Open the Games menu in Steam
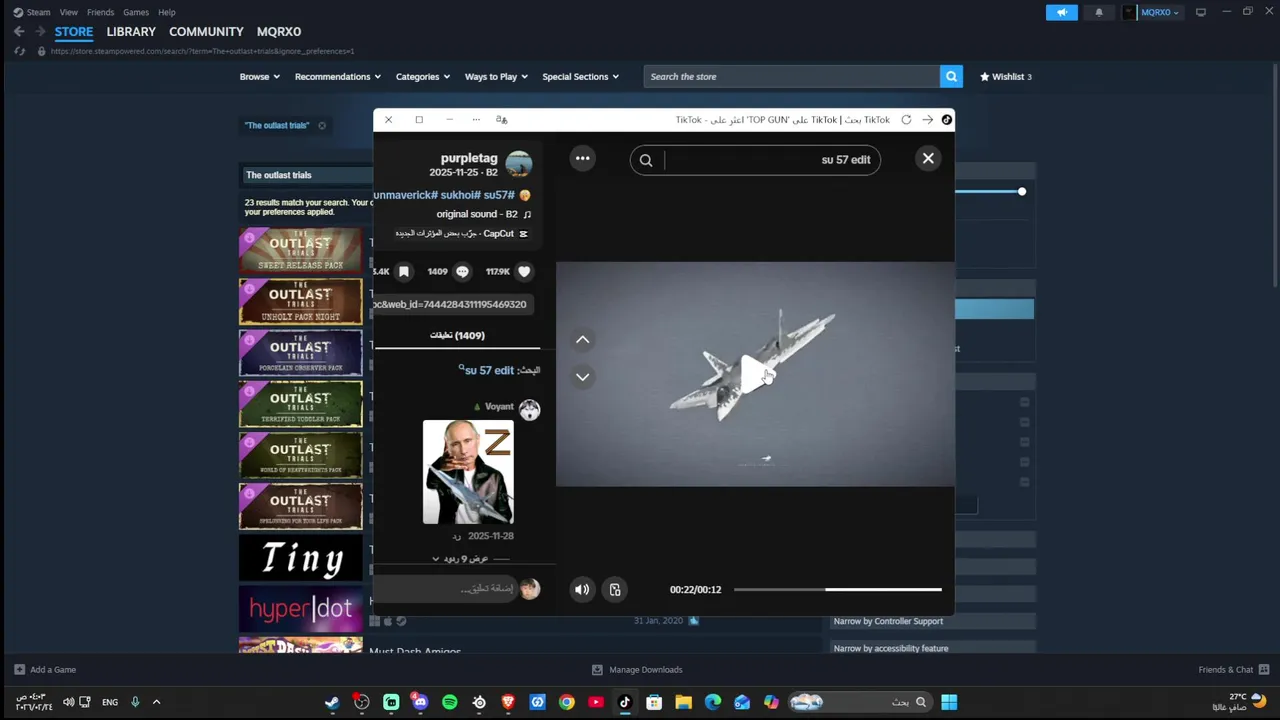Viewport: 1280px width, 720px height. tap(136, 12)
